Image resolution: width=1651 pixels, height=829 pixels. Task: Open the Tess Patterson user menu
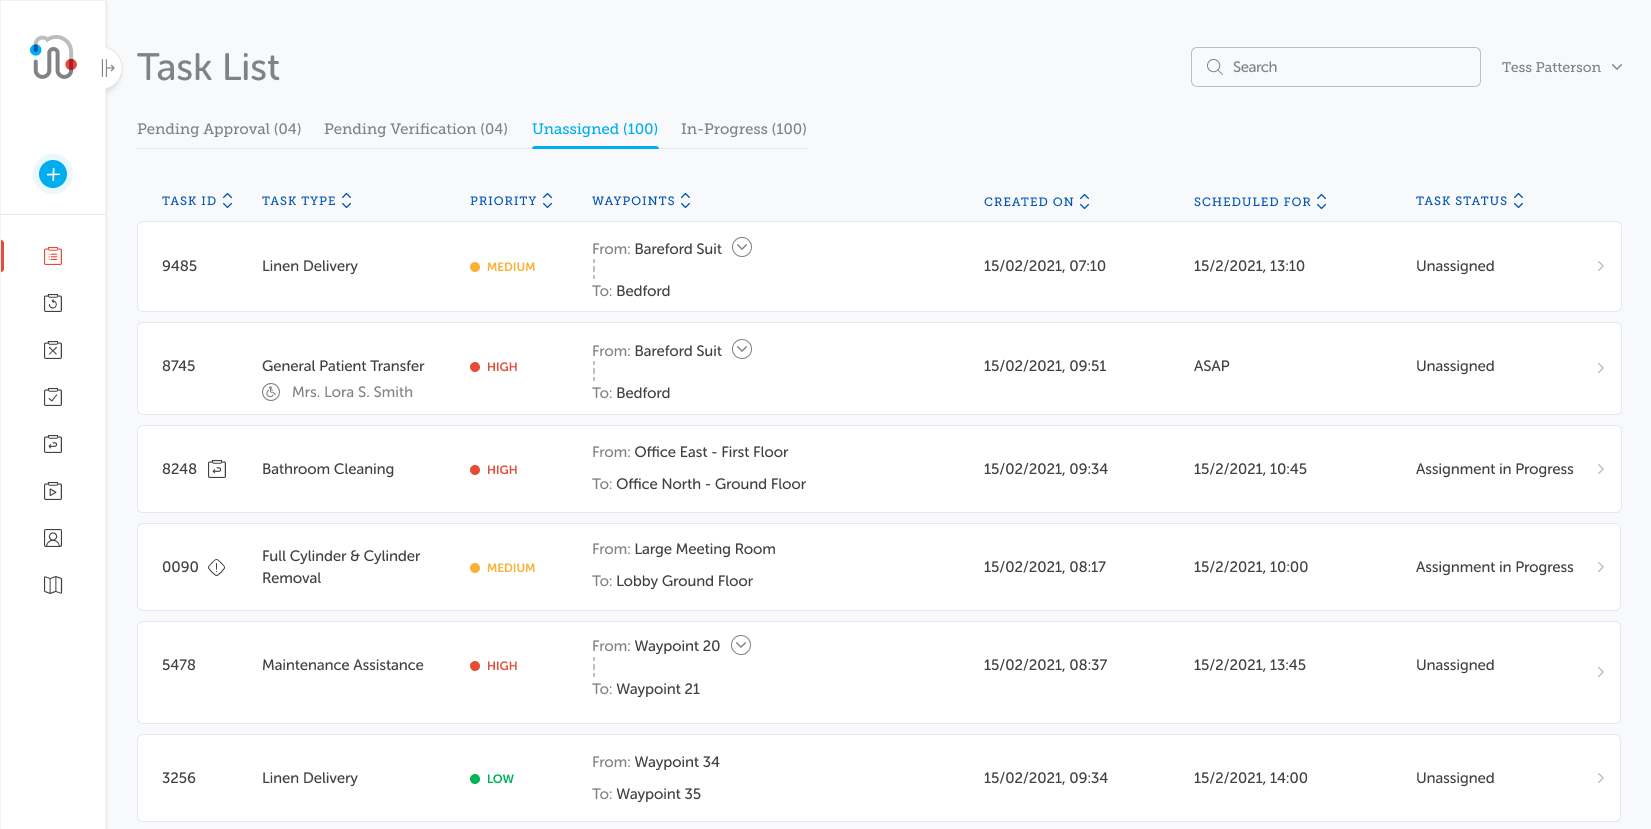tap(1561, 67)
